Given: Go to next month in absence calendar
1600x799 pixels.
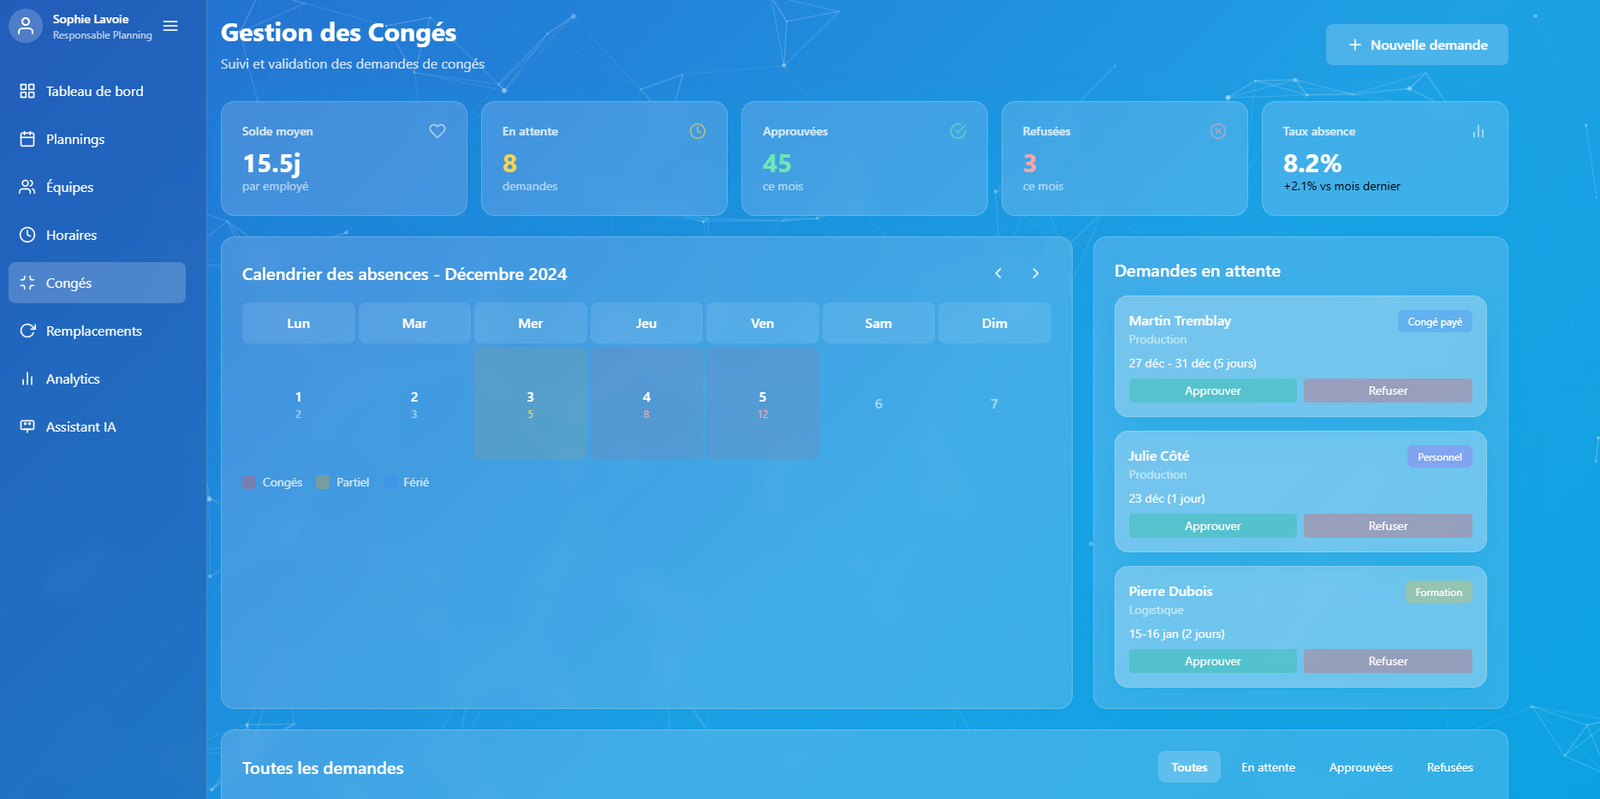Looking at the screenshot, I should click(x=1035, y=273).
